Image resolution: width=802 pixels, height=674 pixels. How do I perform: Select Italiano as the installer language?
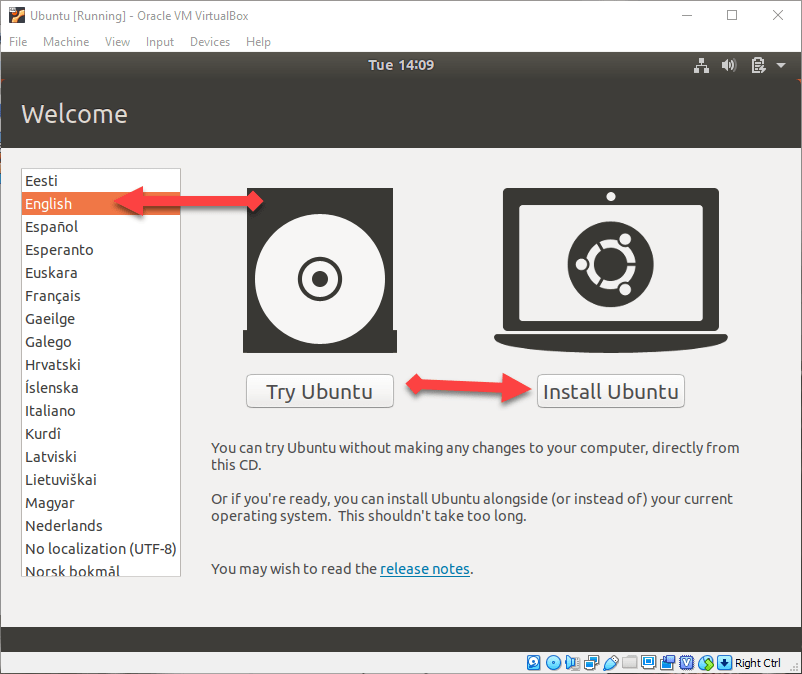pos(50,411)
